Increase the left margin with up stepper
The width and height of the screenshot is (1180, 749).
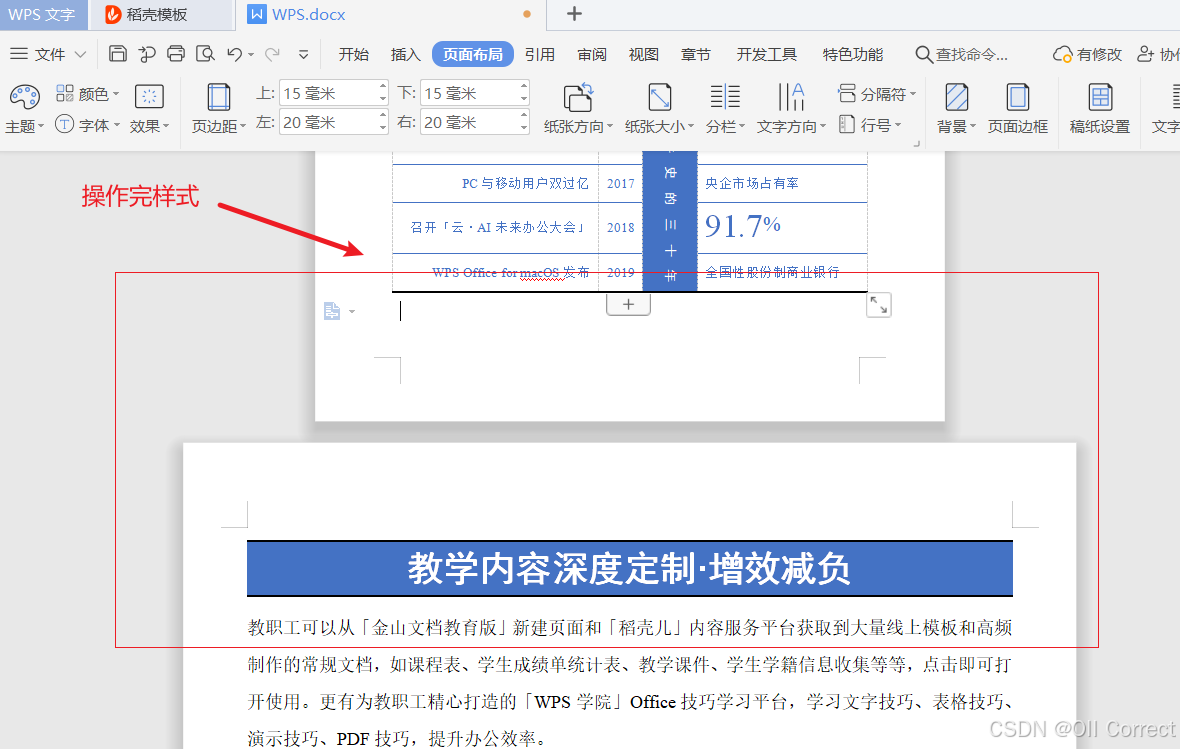click(x=383, y=115)
